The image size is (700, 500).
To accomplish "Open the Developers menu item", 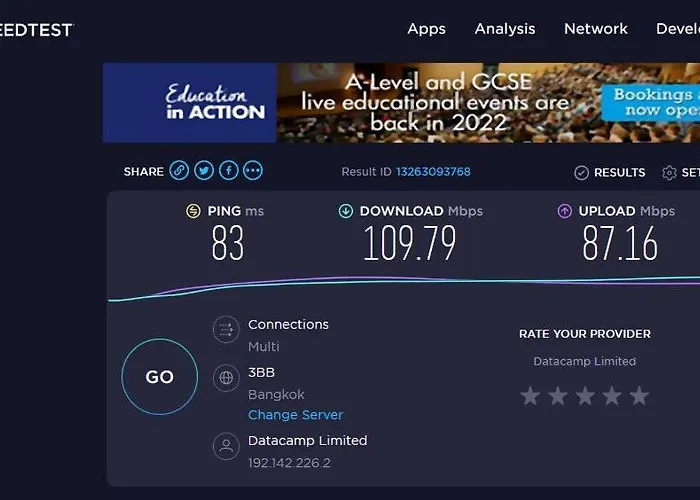I will point(678,29).
